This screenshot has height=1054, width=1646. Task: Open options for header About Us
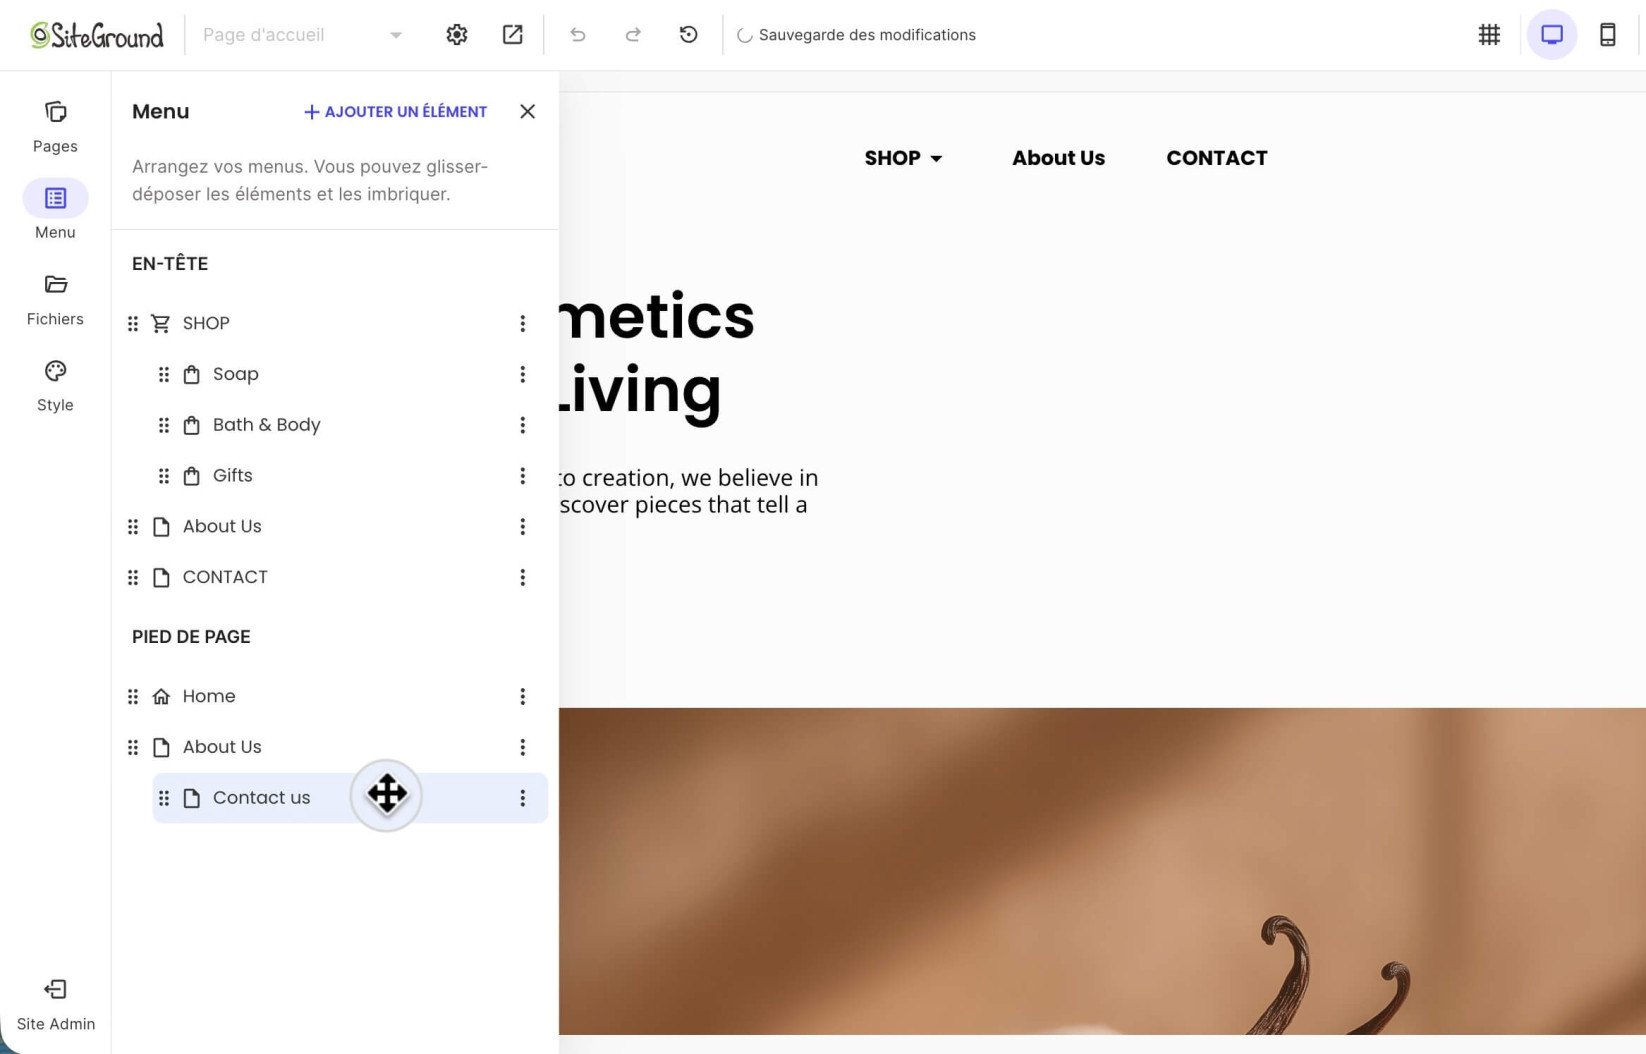(522, 527)
